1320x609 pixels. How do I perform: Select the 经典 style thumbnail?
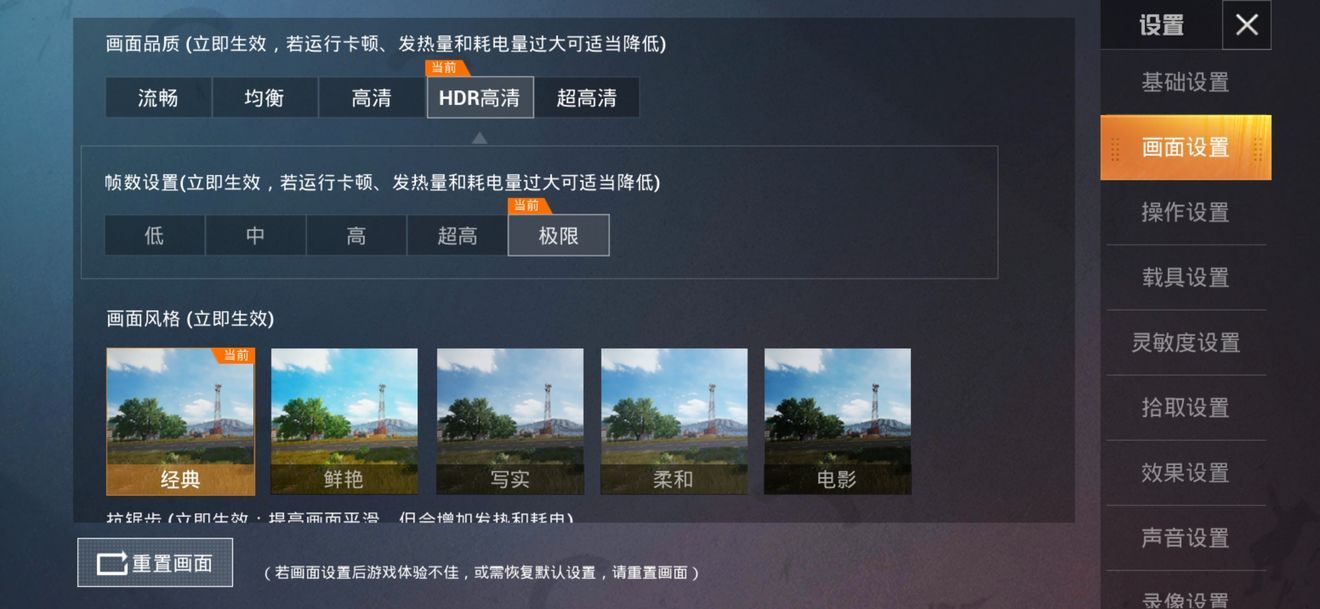(181, 421)
